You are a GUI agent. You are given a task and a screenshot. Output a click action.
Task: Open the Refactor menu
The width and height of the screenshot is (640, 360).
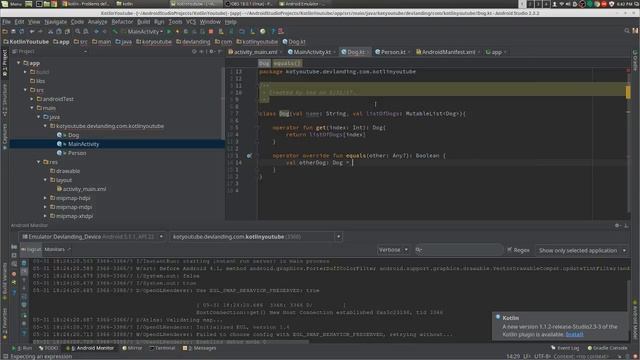pos(122,22)
